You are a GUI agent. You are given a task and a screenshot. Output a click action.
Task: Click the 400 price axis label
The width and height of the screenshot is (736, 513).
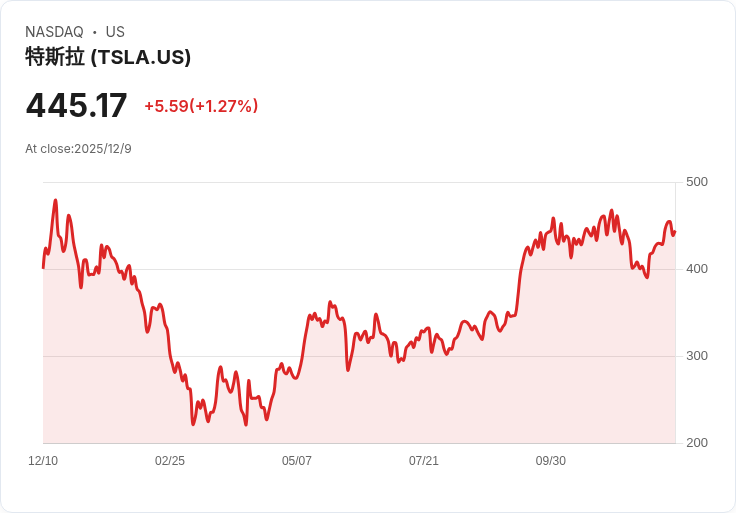[x=697, y=269]
